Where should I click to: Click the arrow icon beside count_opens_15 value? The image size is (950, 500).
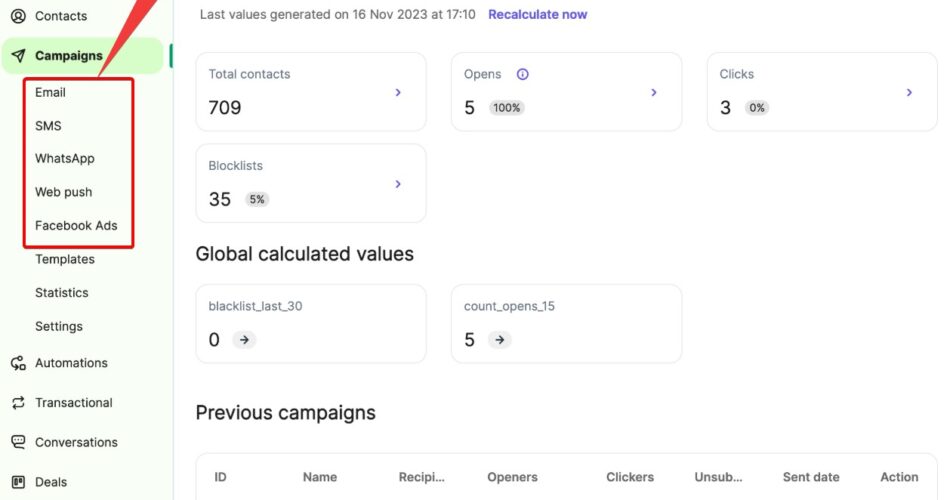tap(500, 340)
